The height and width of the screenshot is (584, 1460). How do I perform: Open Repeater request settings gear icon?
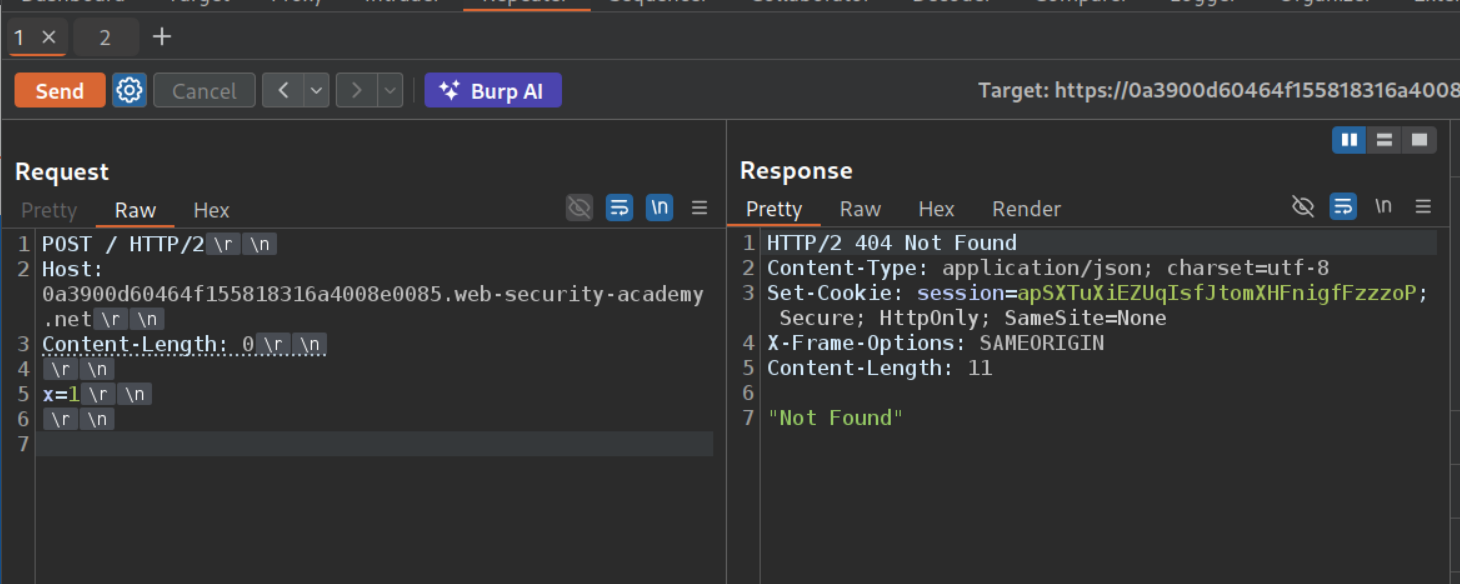click(x=129, y=90)
